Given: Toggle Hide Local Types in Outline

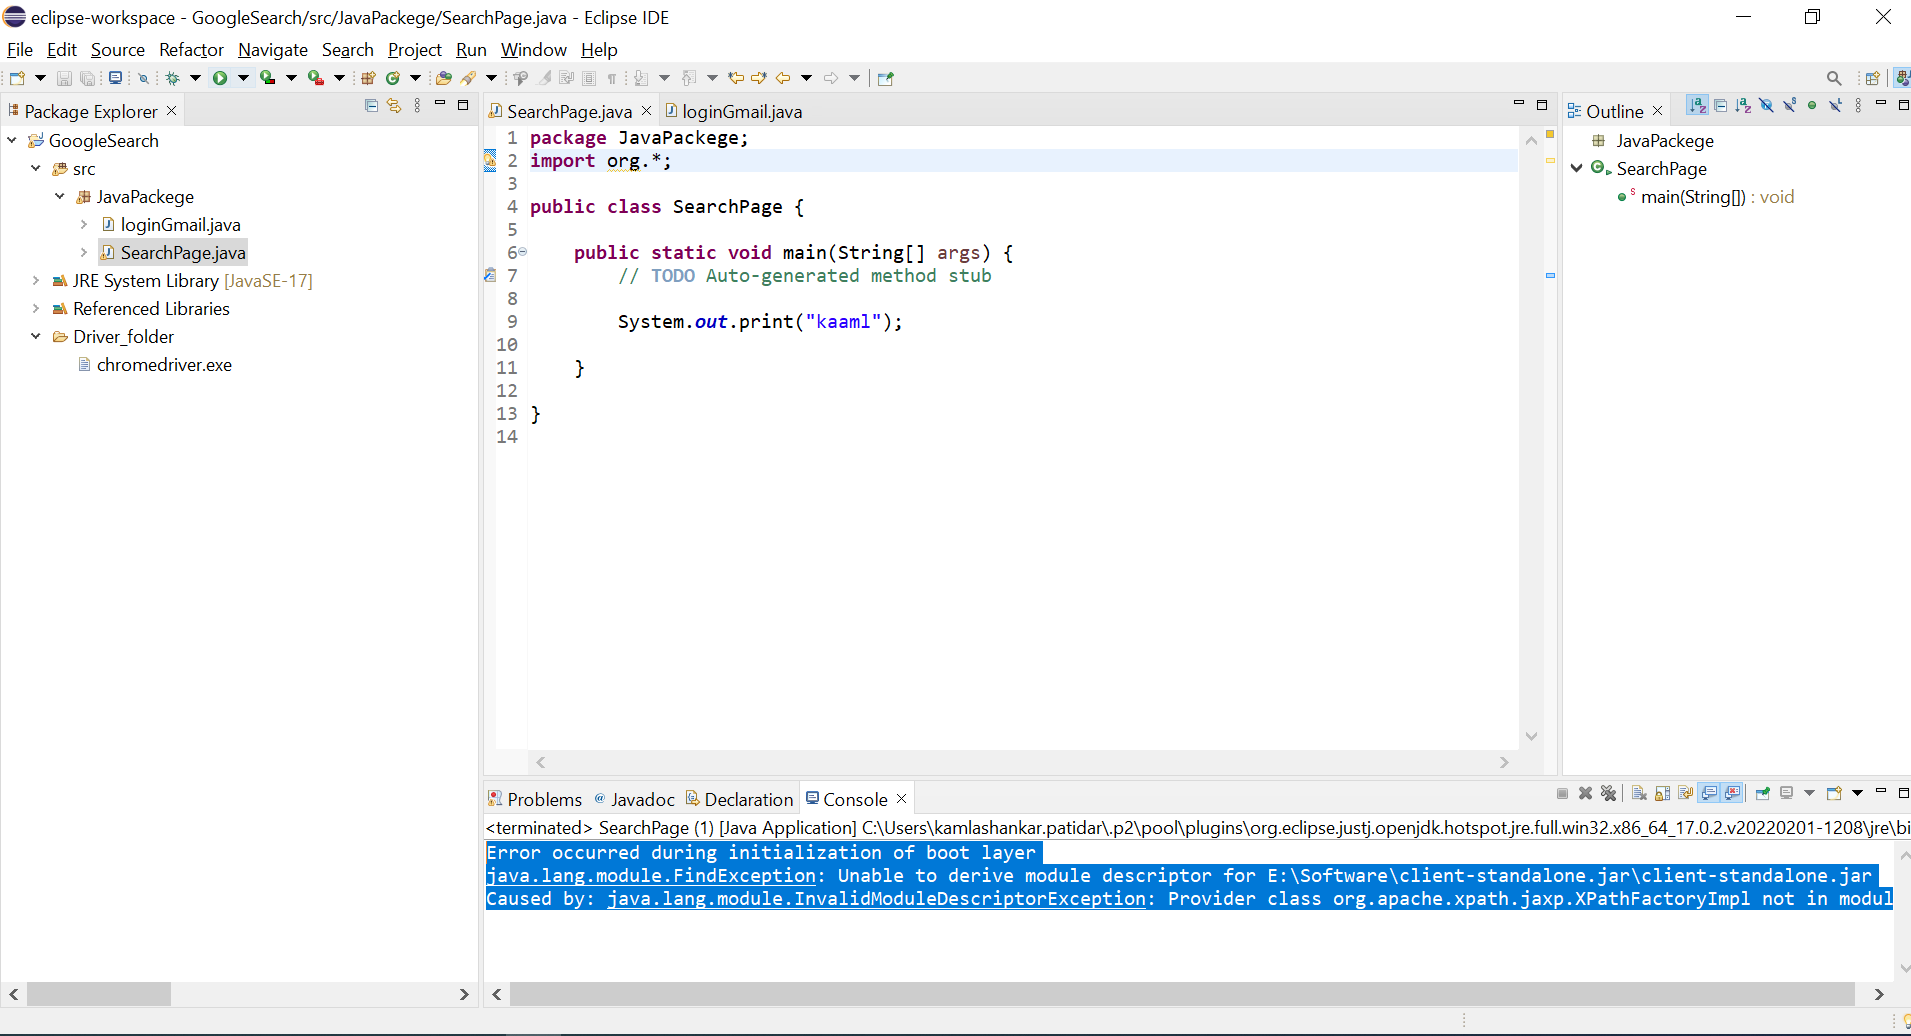Looking at the screenshot, I should (x=1835, y=105).
